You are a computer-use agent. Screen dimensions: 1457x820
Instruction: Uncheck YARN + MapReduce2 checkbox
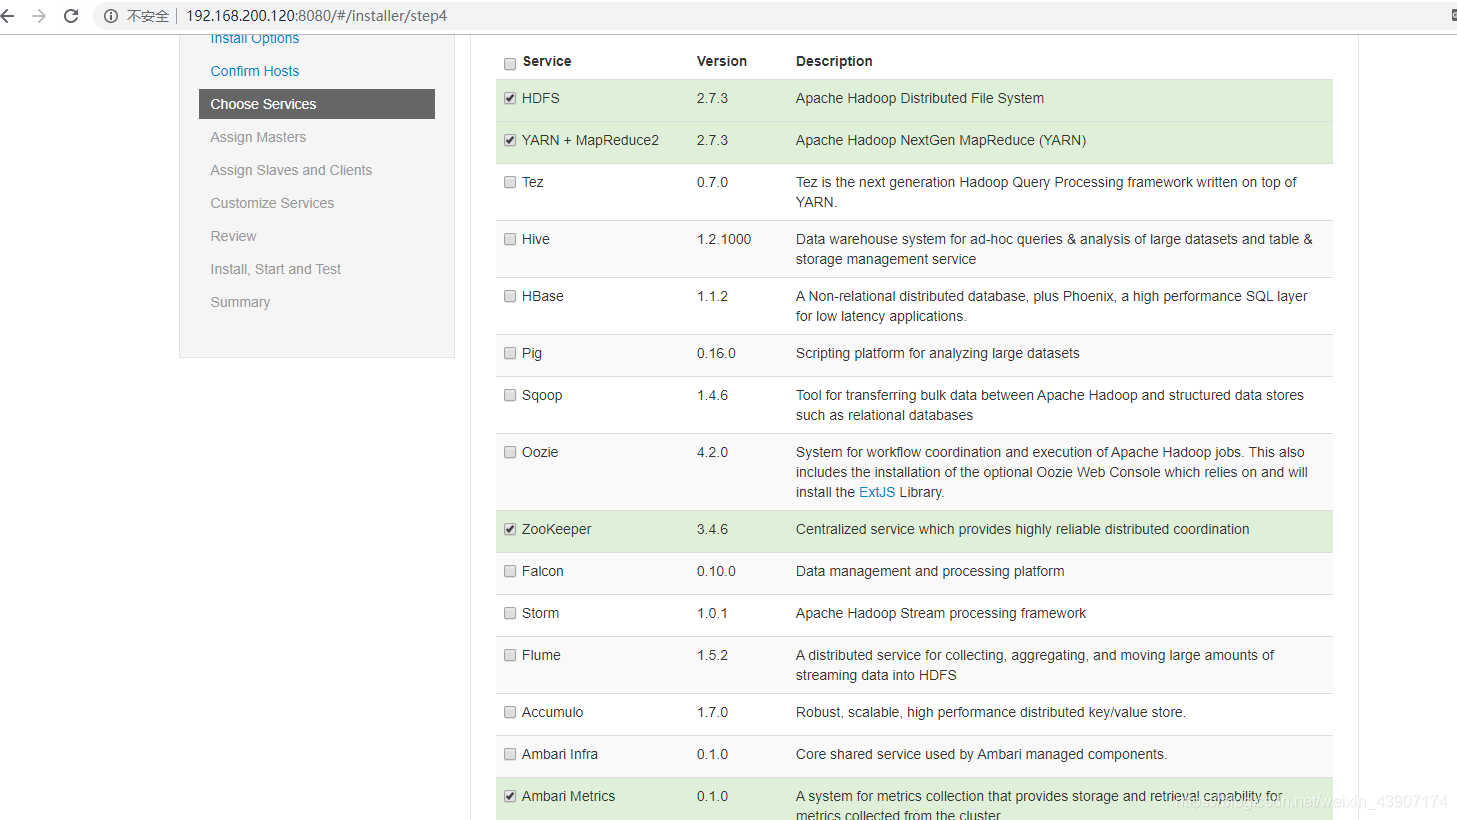(x=510, y=140)
